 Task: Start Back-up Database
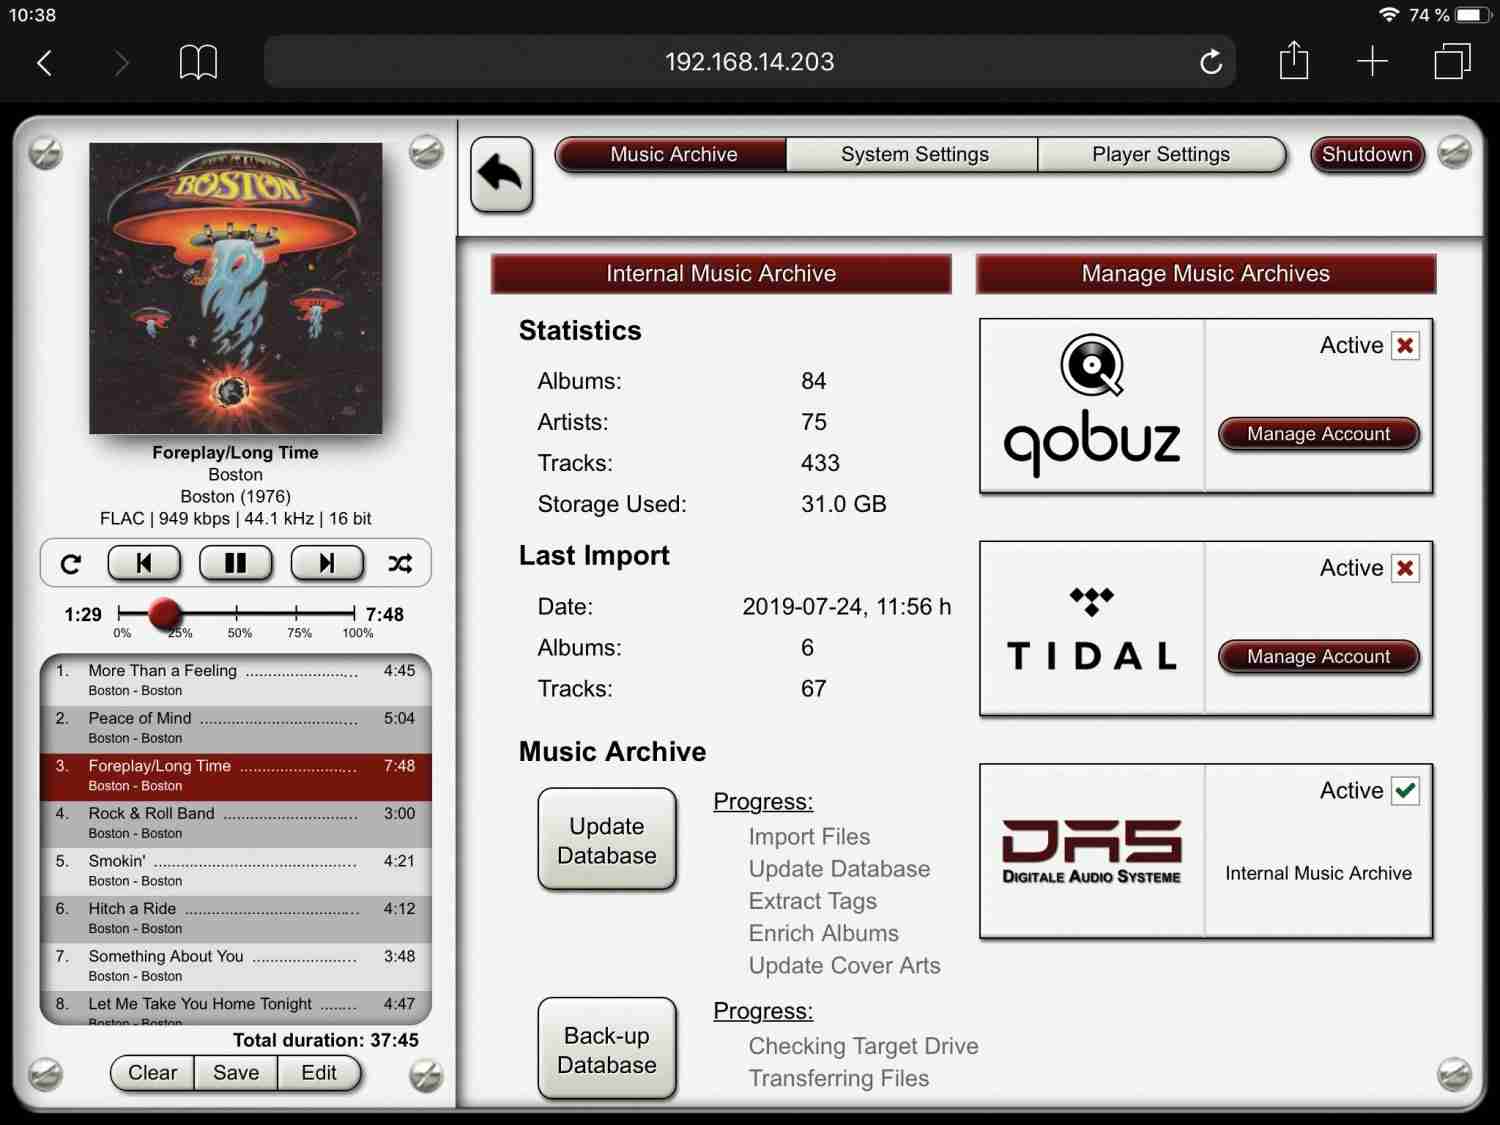(607, 1049)
